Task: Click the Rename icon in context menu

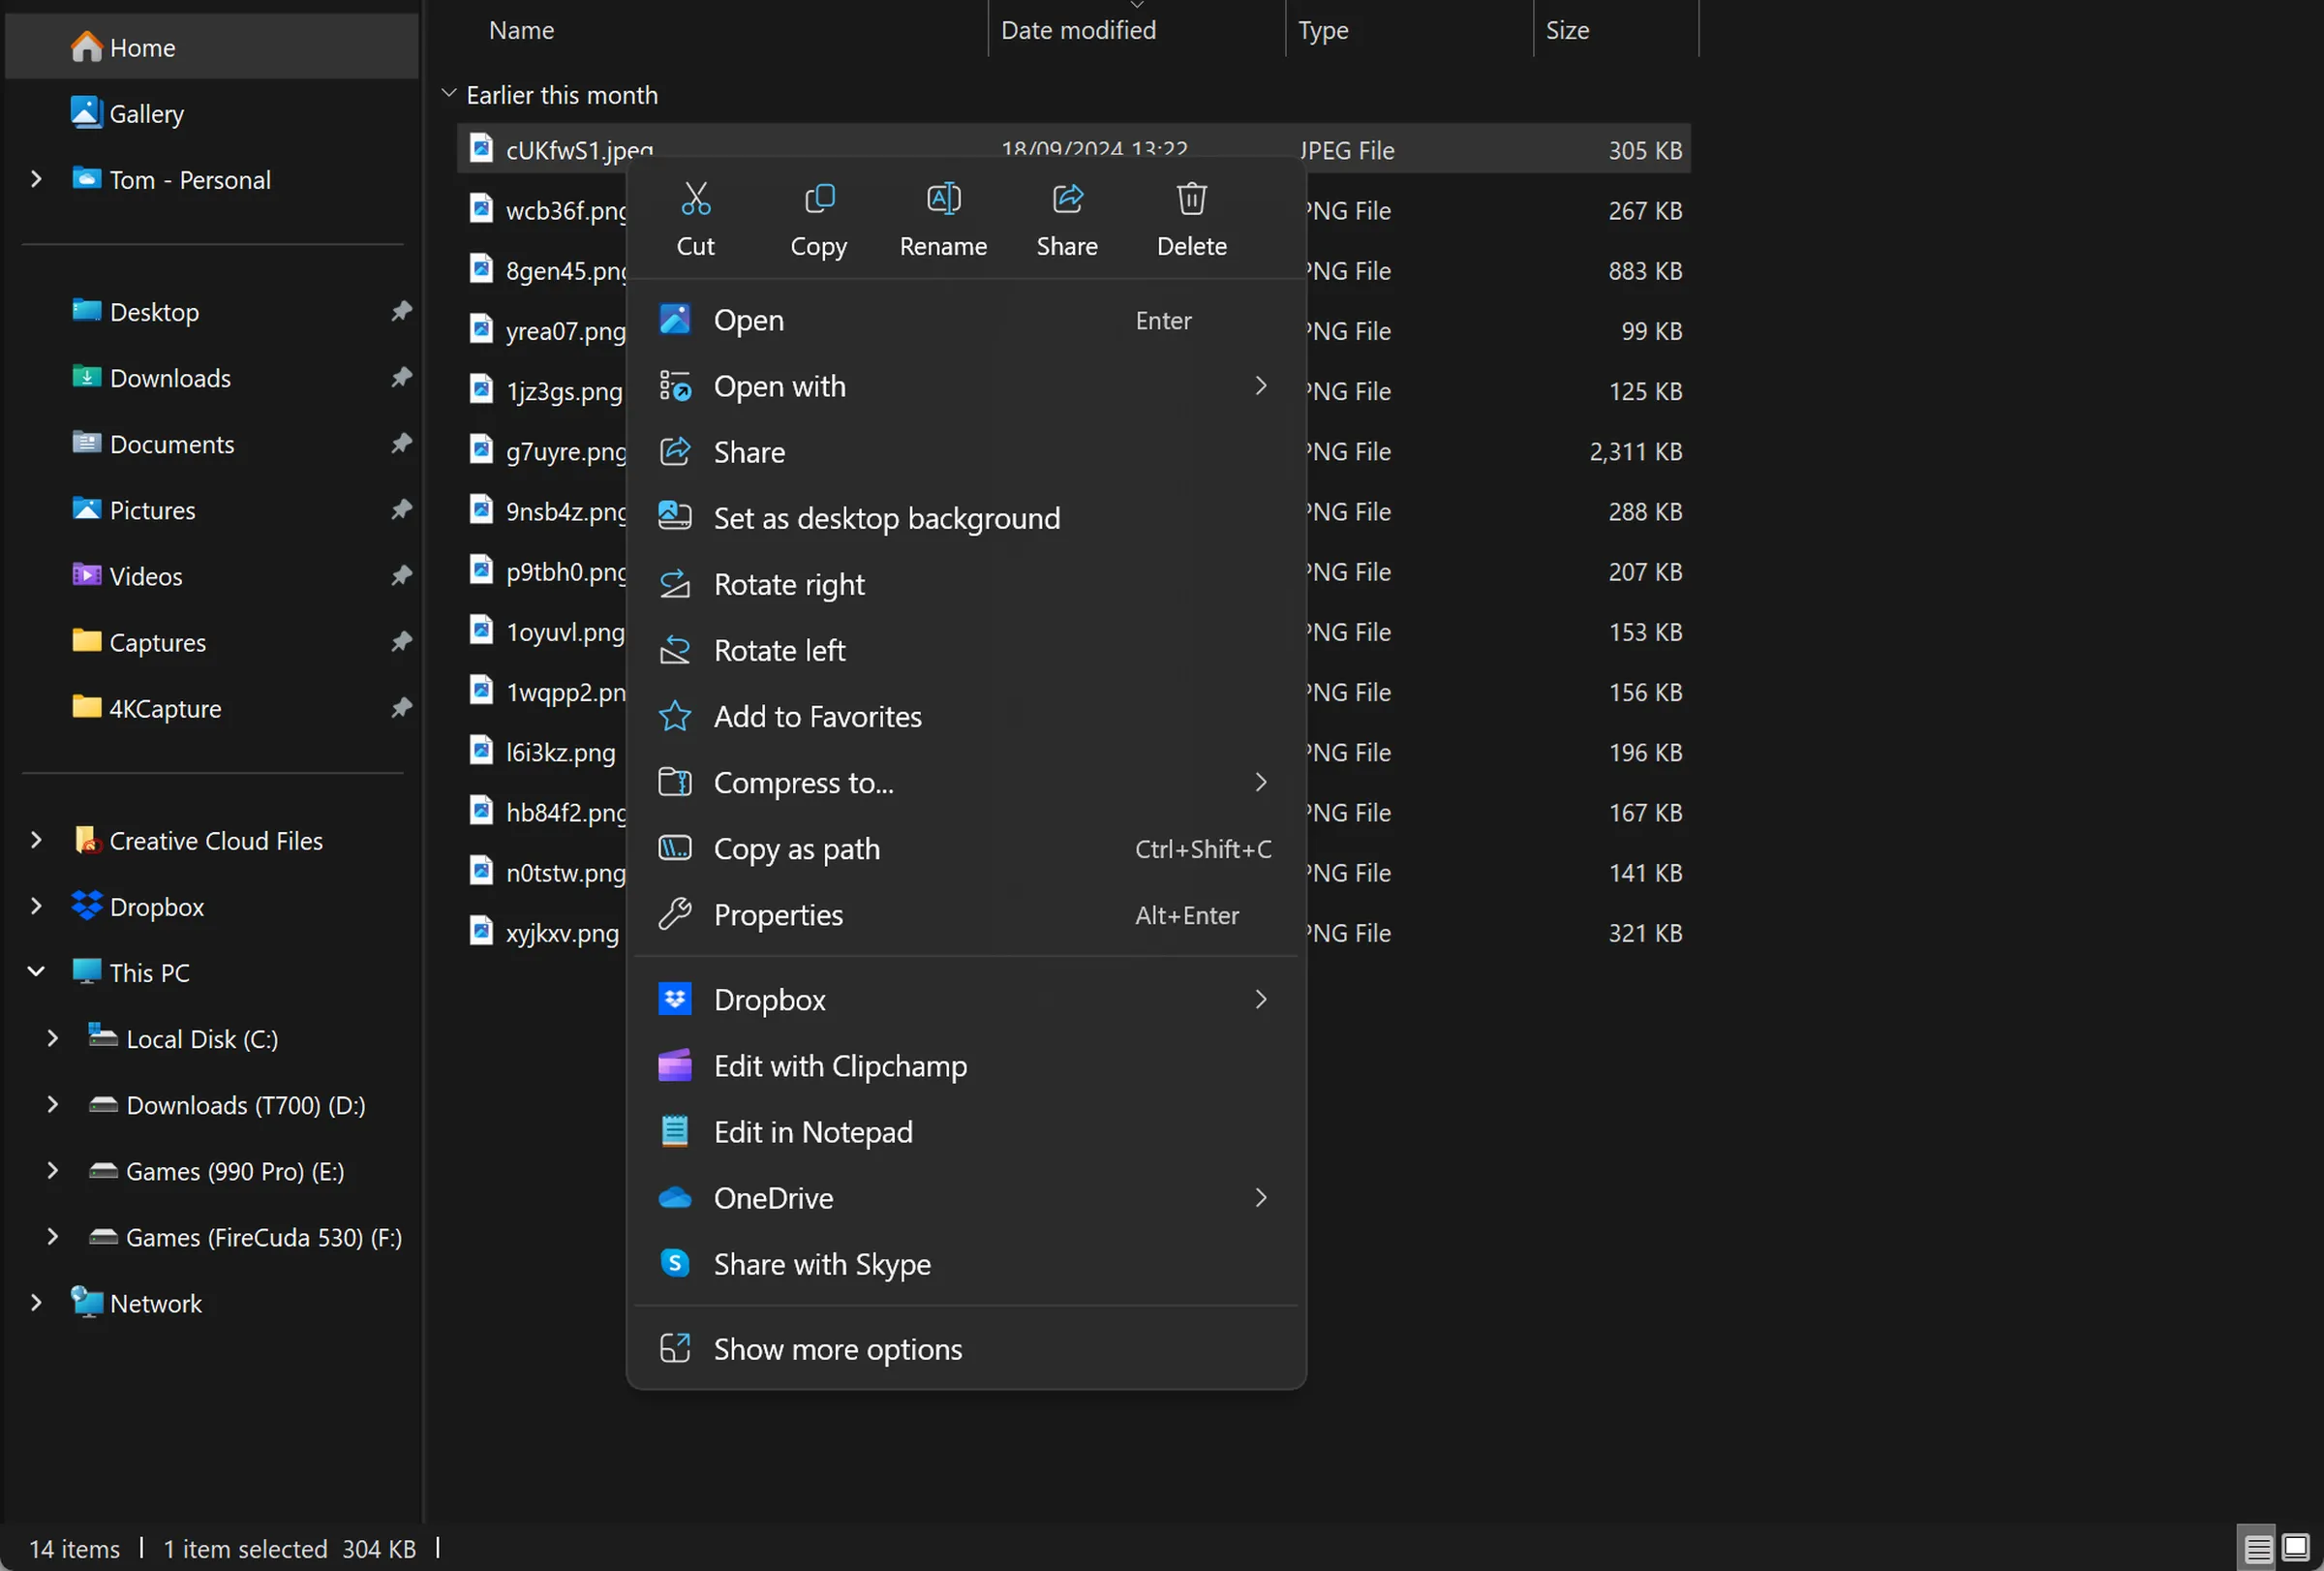Action: pos(943,199)
